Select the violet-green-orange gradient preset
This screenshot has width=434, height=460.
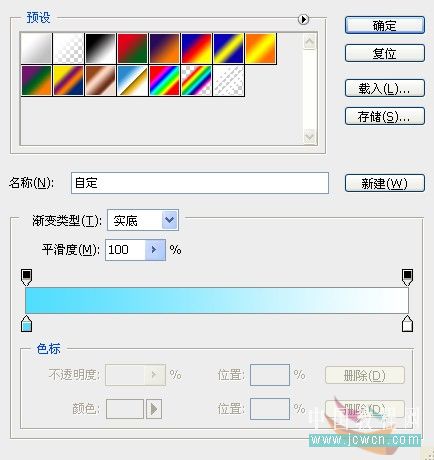[36, 80]
